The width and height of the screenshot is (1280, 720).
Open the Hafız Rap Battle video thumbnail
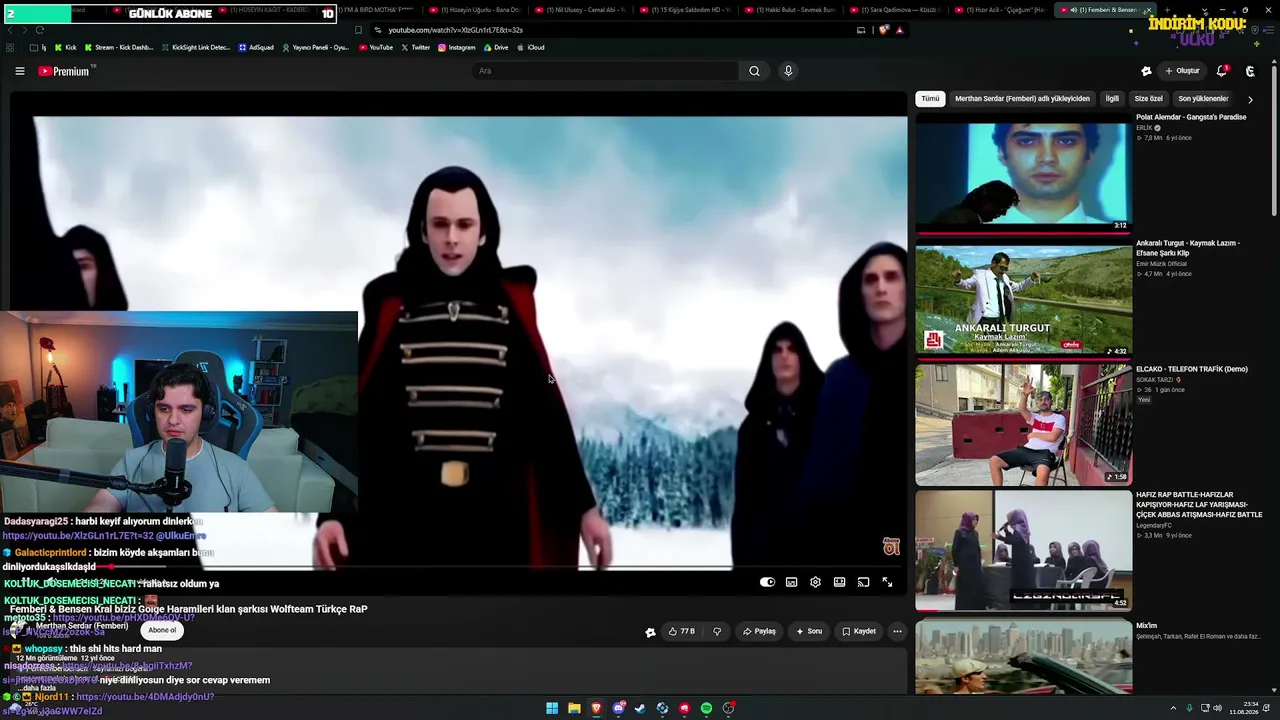[1024, 549]
